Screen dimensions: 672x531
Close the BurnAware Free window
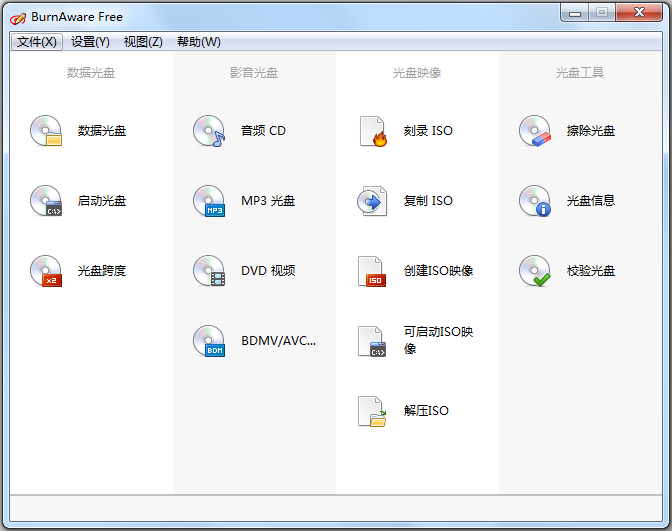[x=639, y=12]
